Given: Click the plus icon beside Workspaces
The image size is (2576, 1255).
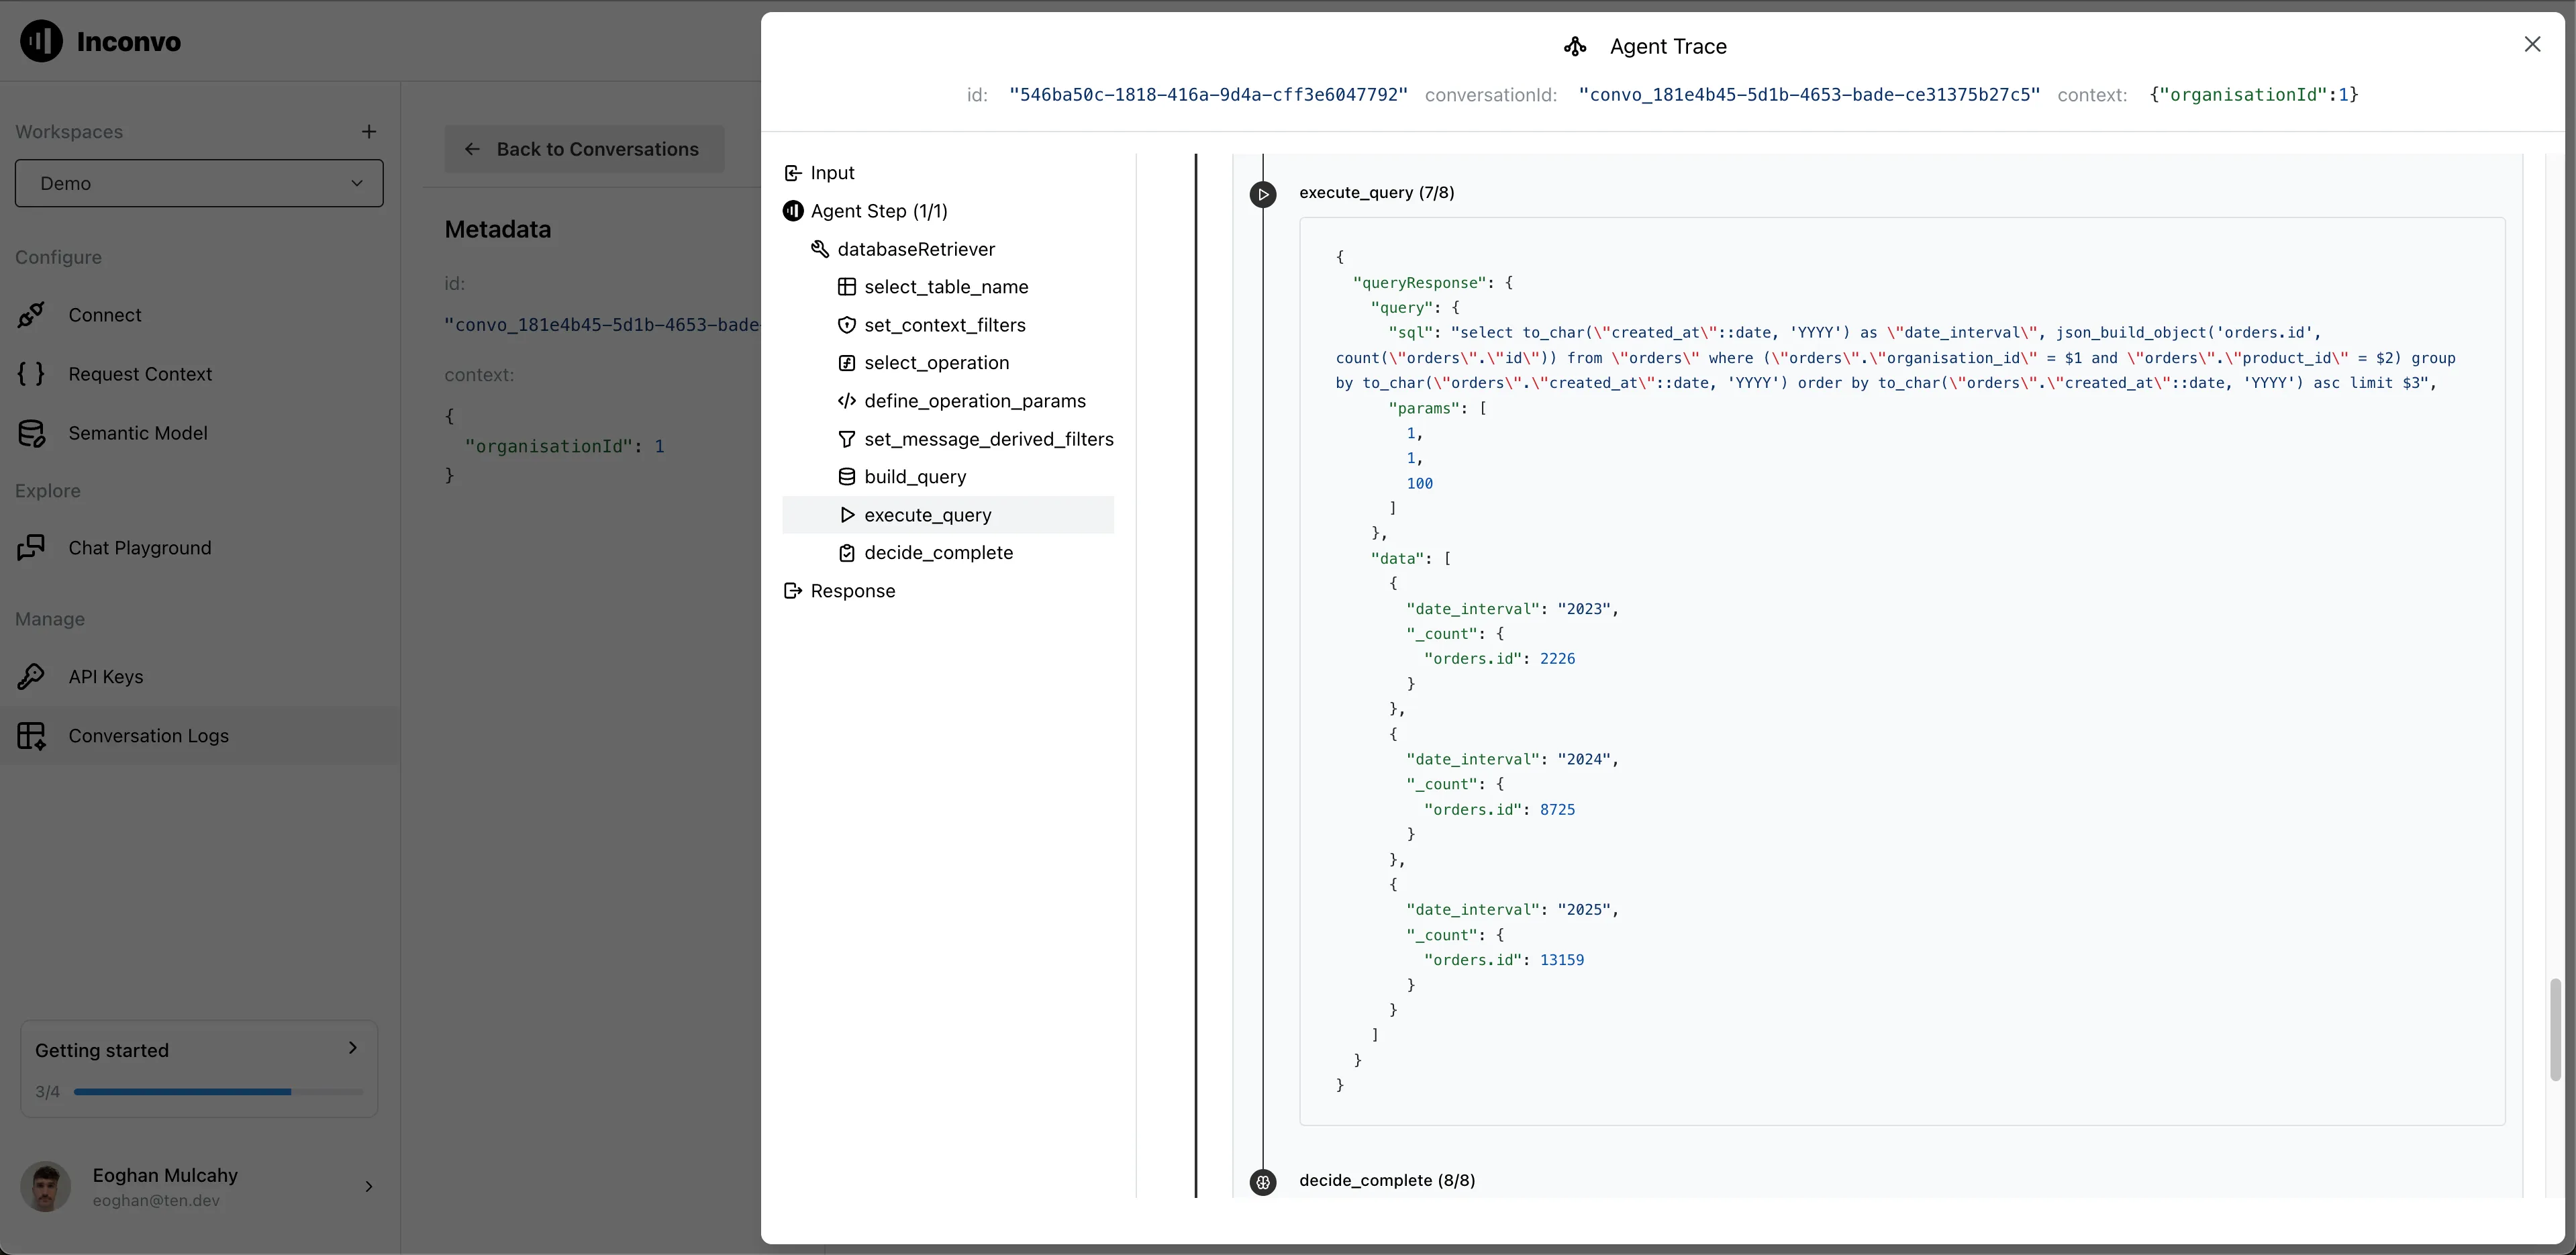Looking at the screenshot, I should [369, 132].
